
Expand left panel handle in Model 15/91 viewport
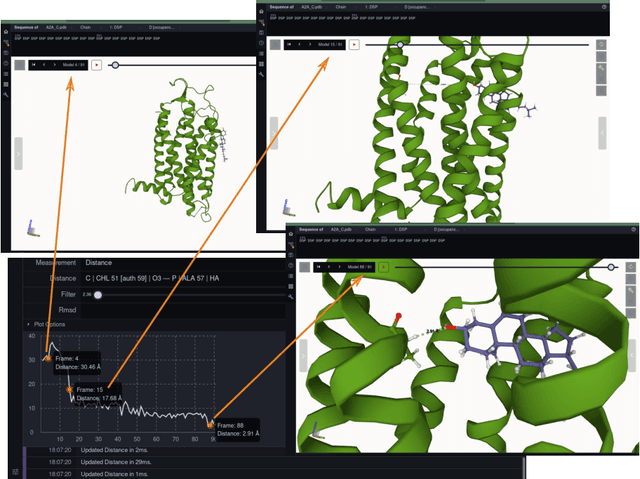274,133
